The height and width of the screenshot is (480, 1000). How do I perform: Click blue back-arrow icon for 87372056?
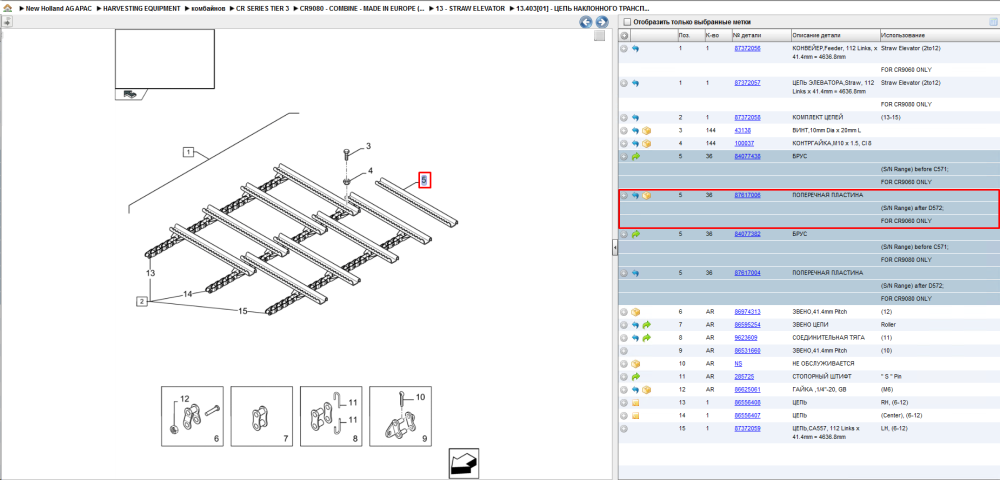[x=635, y=48]
